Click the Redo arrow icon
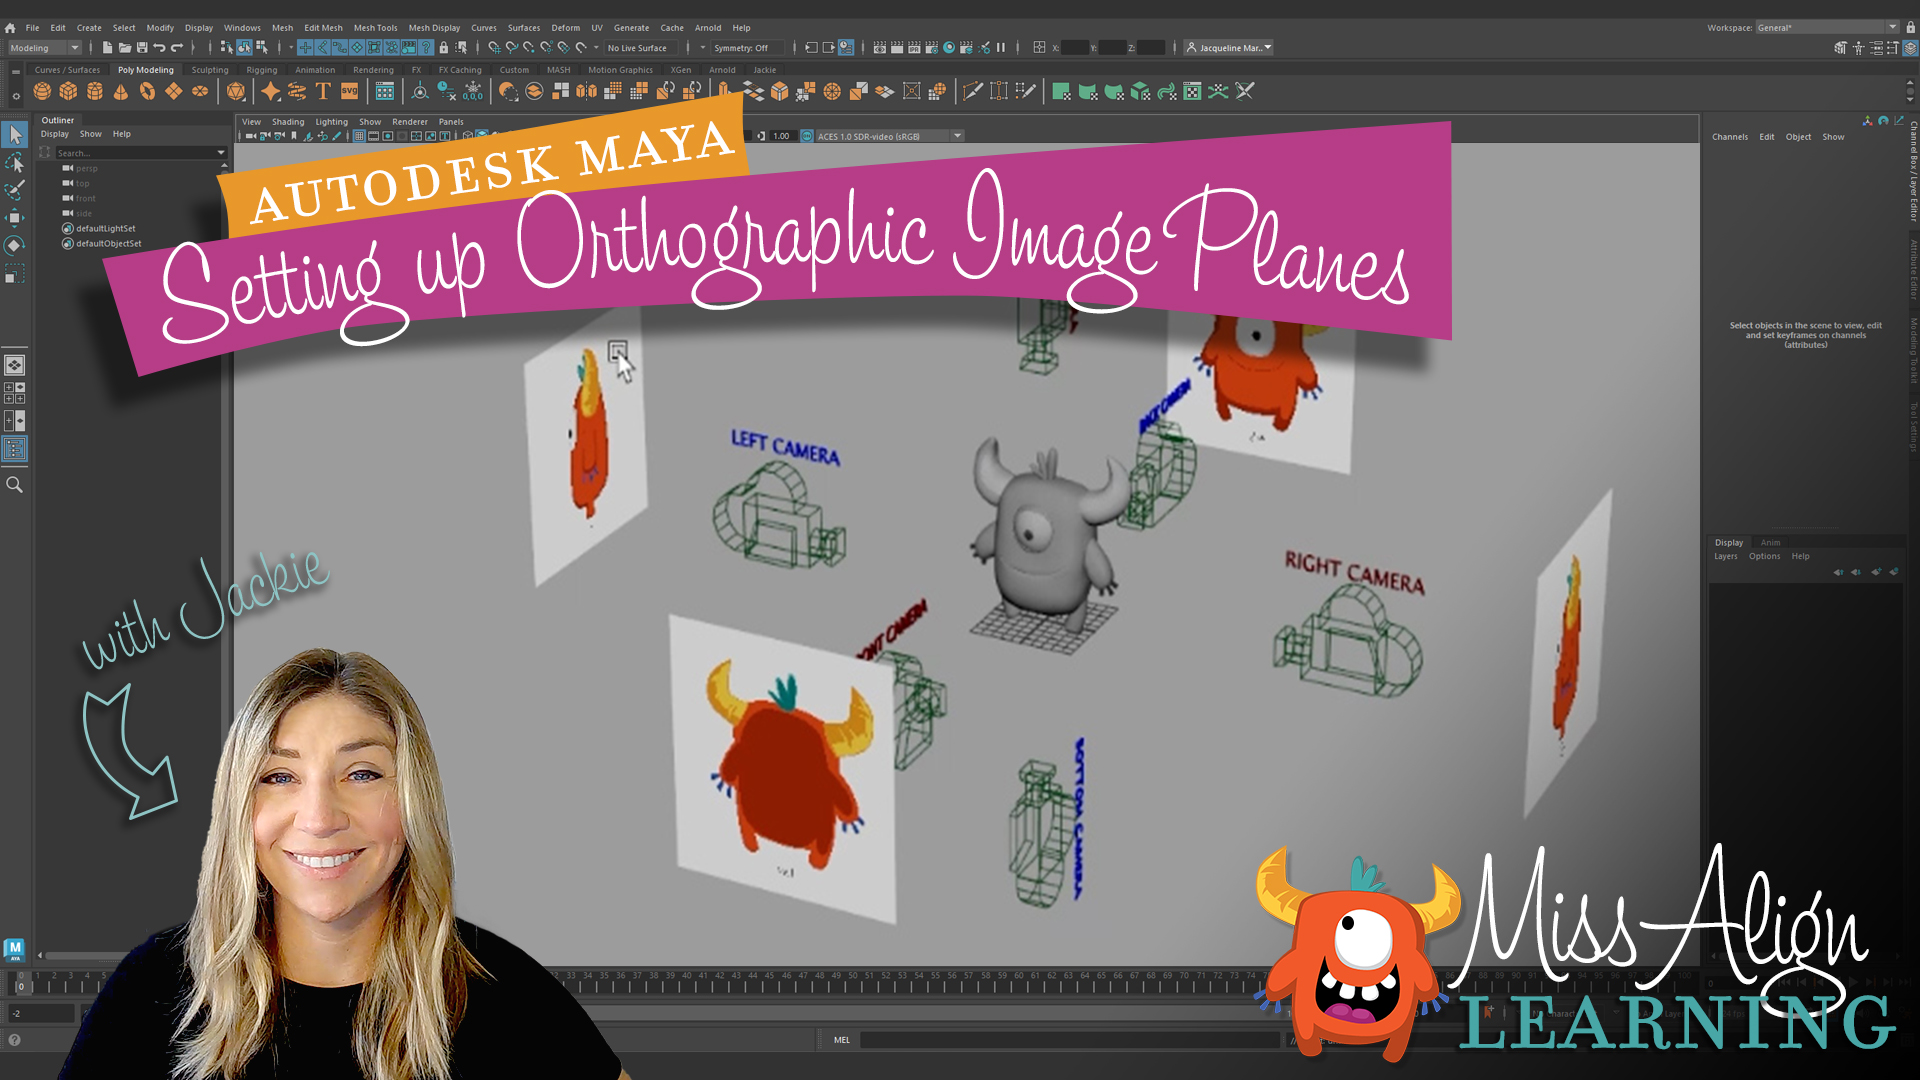 [x=177, y=48]
